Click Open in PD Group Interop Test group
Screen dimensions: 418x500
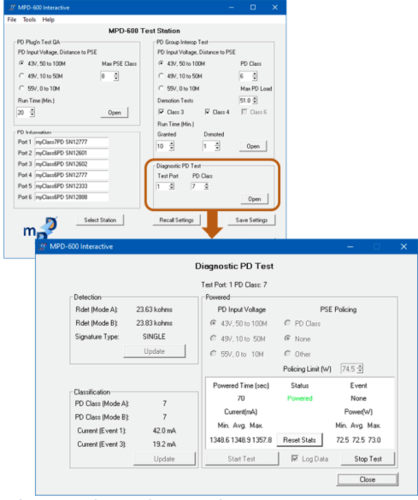click(x=253, y=146)
